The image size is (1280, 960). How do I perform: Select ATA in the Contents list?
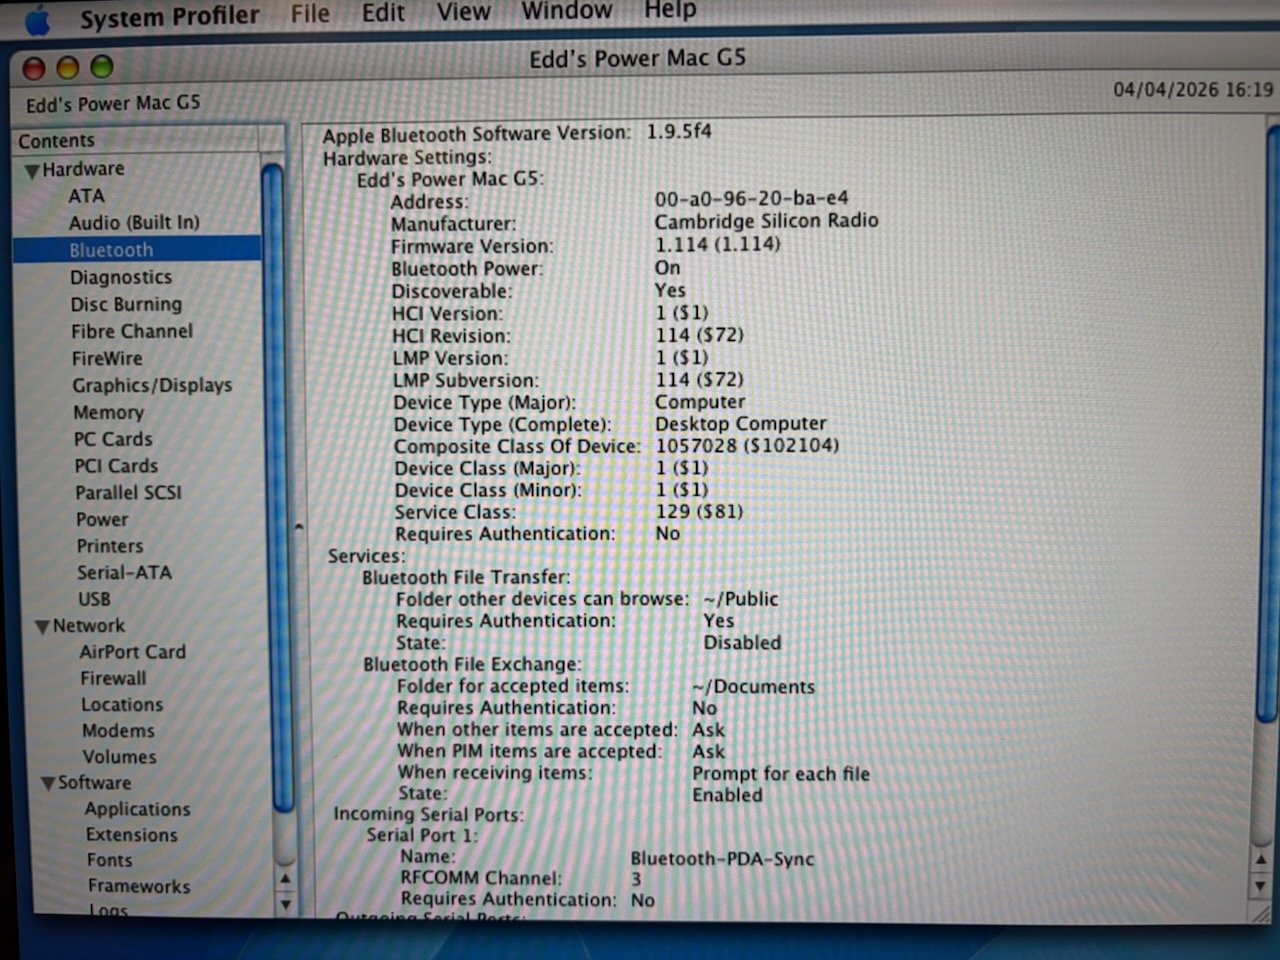[86, 196]
